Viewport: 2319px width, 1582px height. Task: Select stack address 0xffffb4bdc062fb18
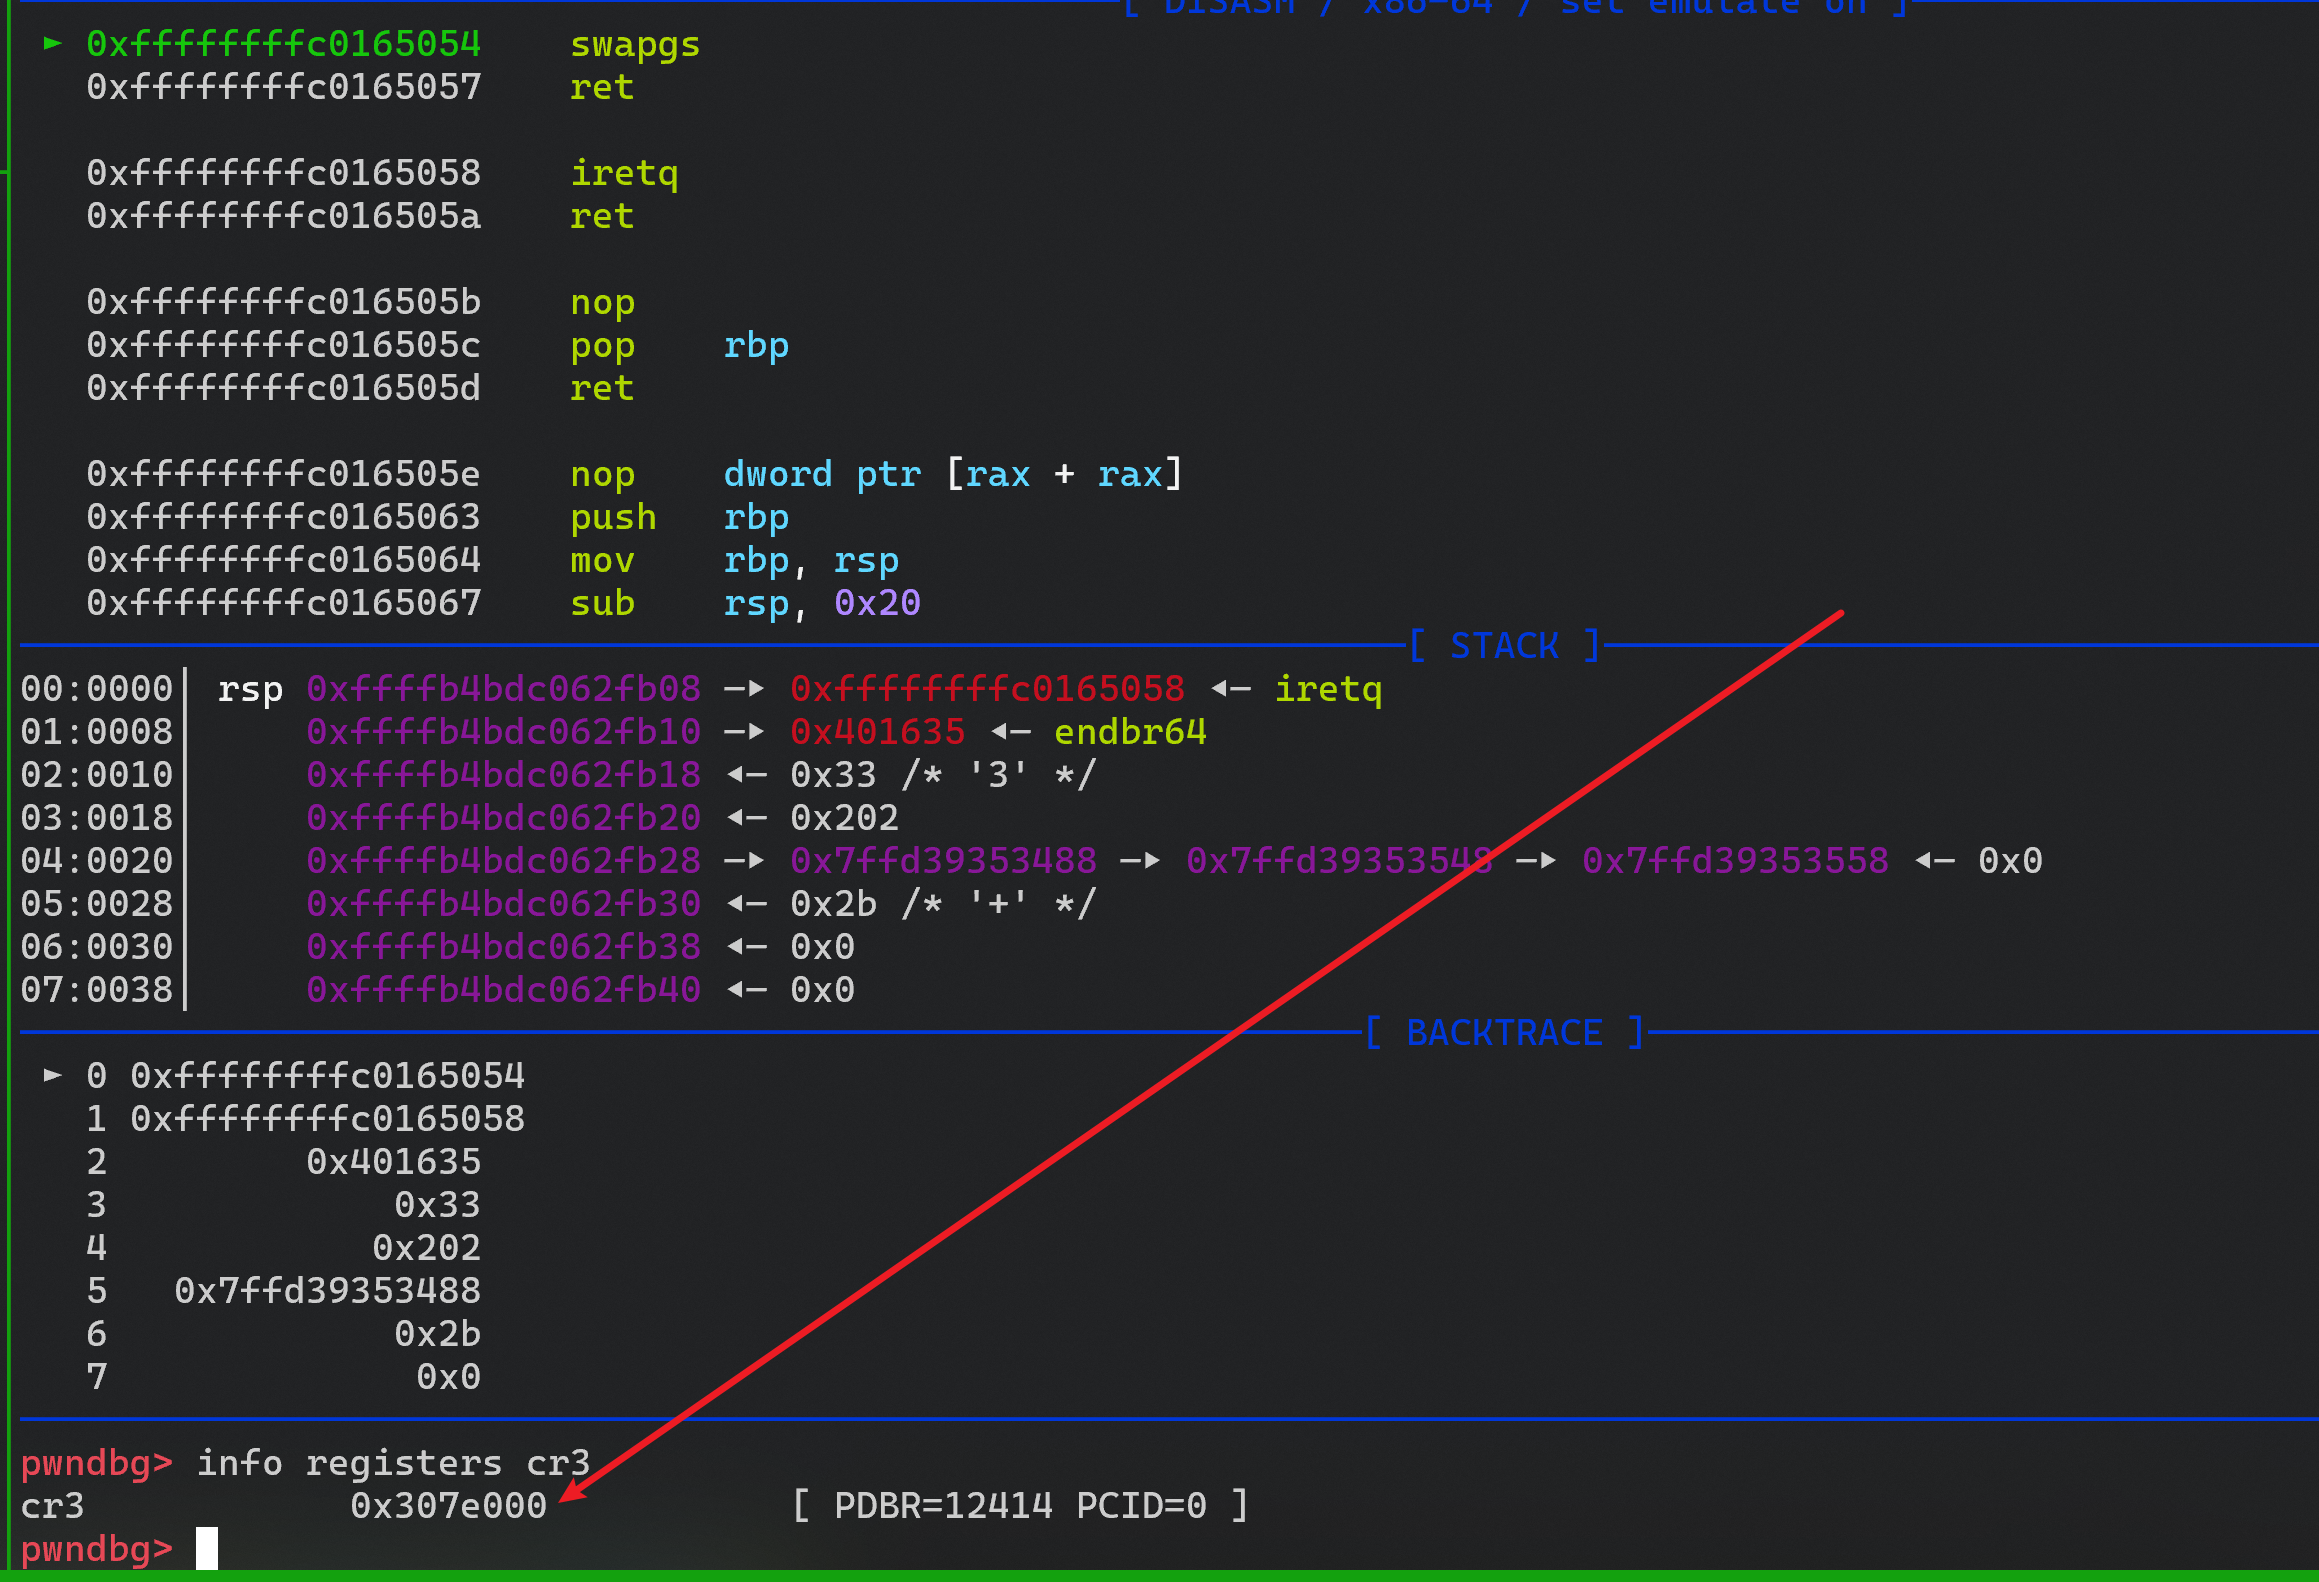[503, 775]
